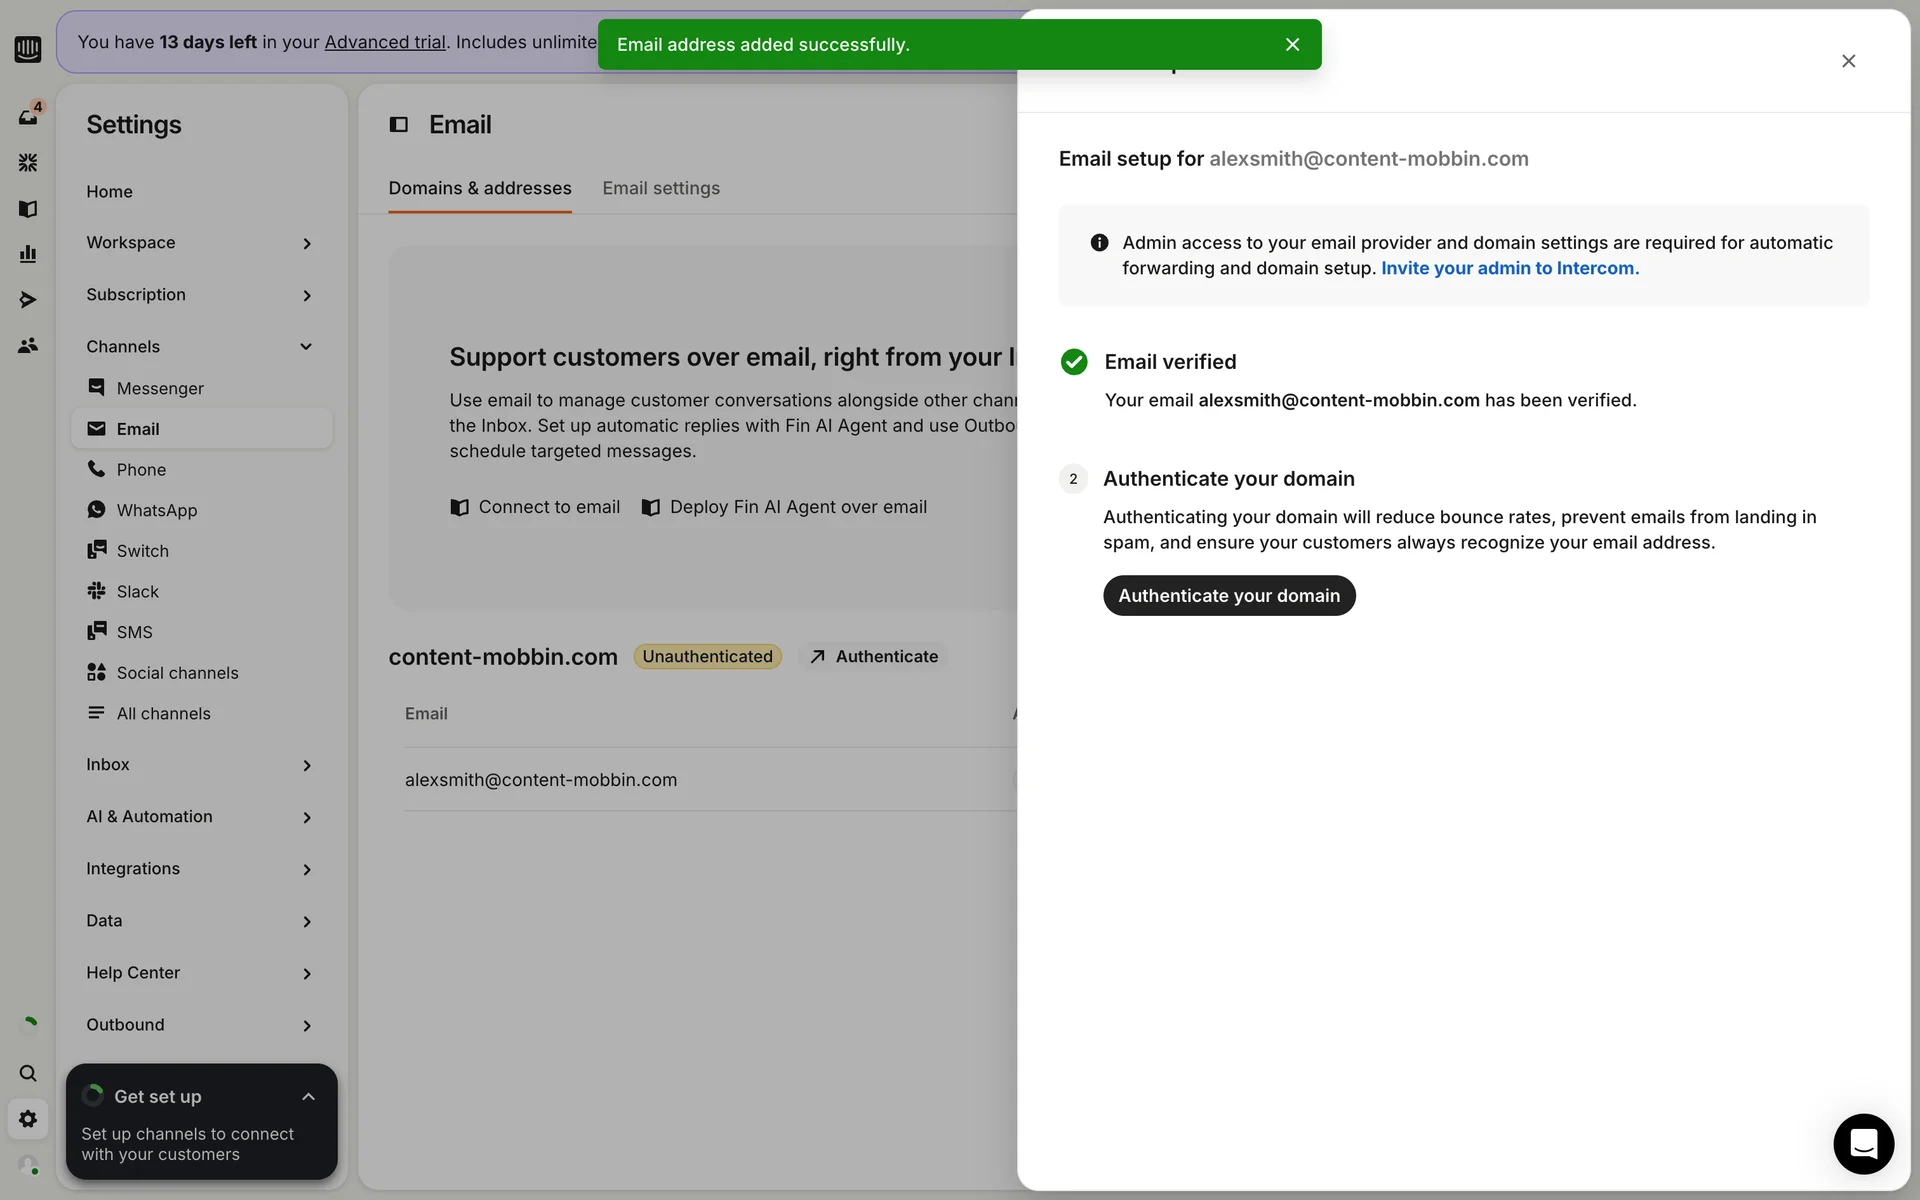The width and height of the screenshot is (1920, 1200).
Task: Toggle the sidebar panel icon beside Email
Action: click(399, 125)
